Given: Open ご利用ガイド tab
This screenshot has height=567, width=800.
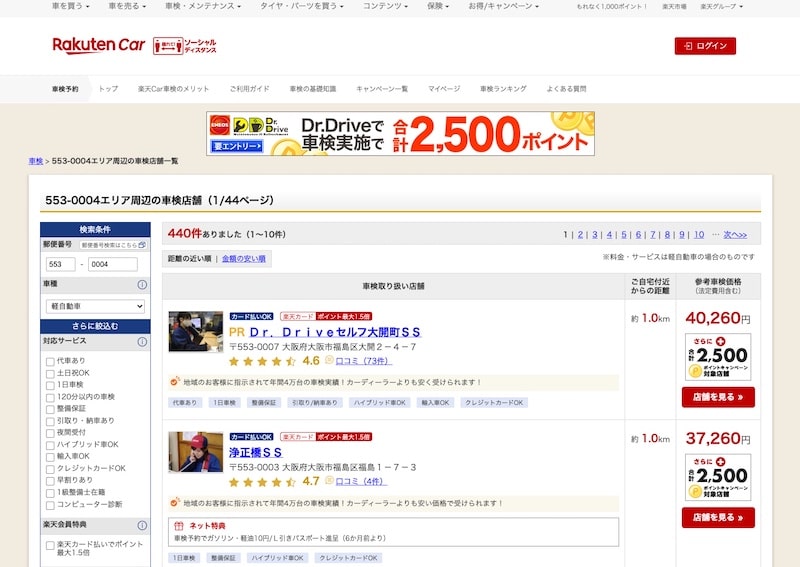Looking at the screenshot, I should point(249,89).
